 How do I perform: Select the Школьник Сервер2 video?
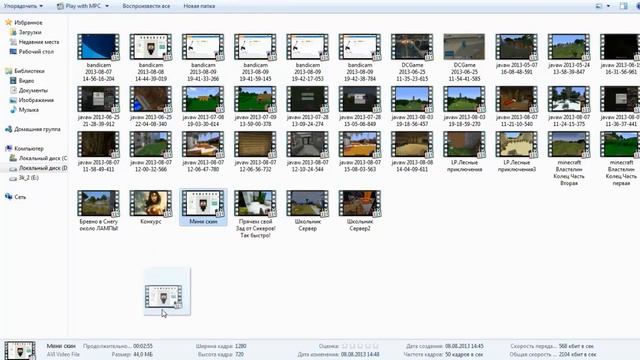coord(360,211)
